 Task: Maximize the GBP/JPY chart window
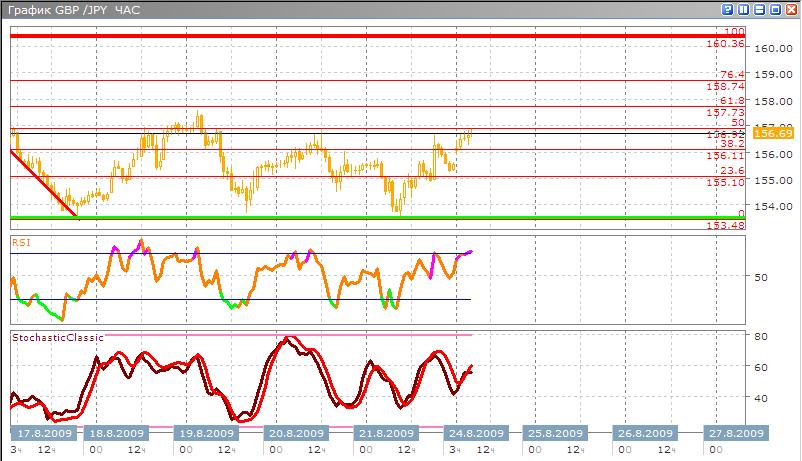click(x=775, y=9)
